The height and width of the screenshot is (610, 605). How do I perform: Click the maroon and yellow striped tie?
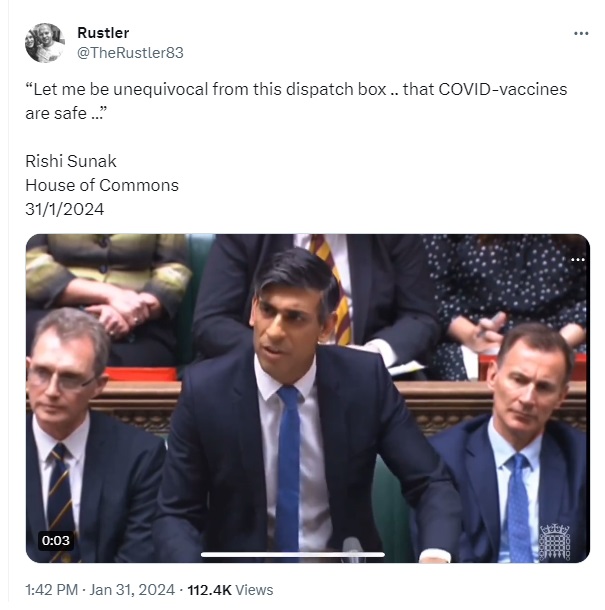coord(335,290)
